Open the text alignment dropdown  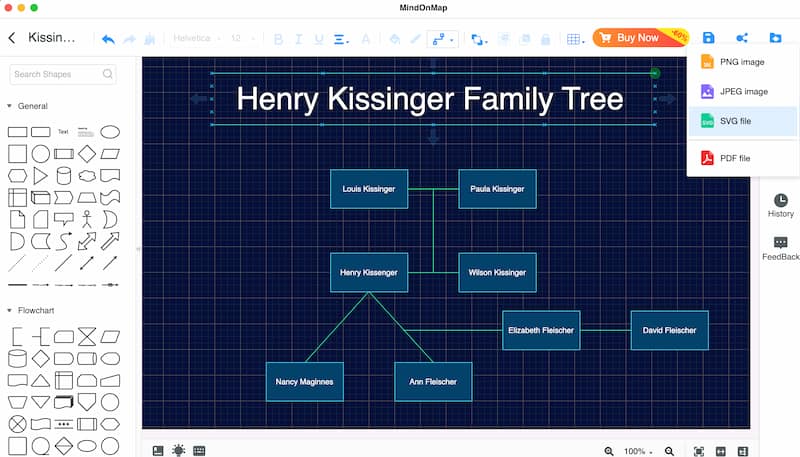[x=341, y=39]
